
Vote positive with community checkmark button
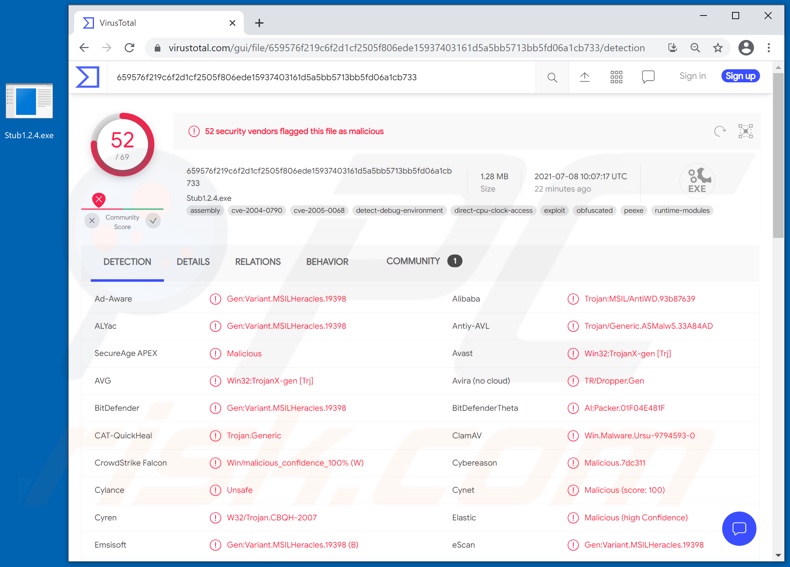[x=154, y=221]
